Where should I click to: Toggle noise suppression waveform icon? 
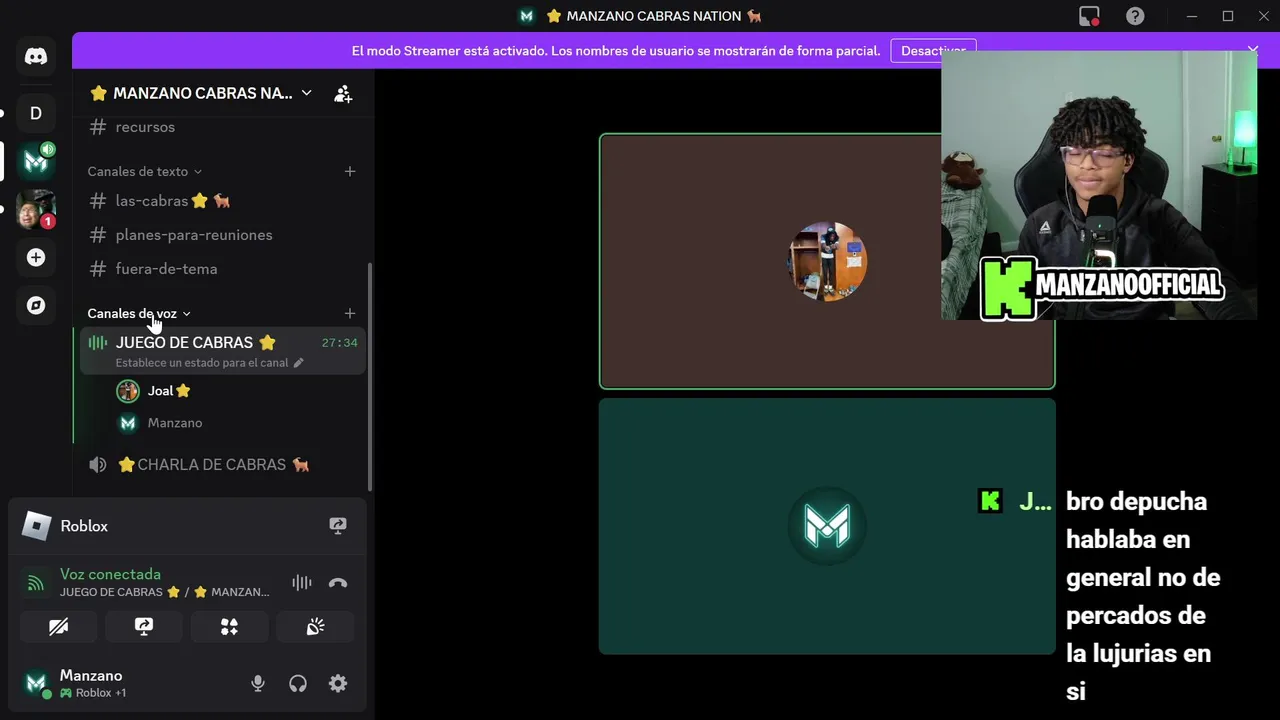(302, 583)
